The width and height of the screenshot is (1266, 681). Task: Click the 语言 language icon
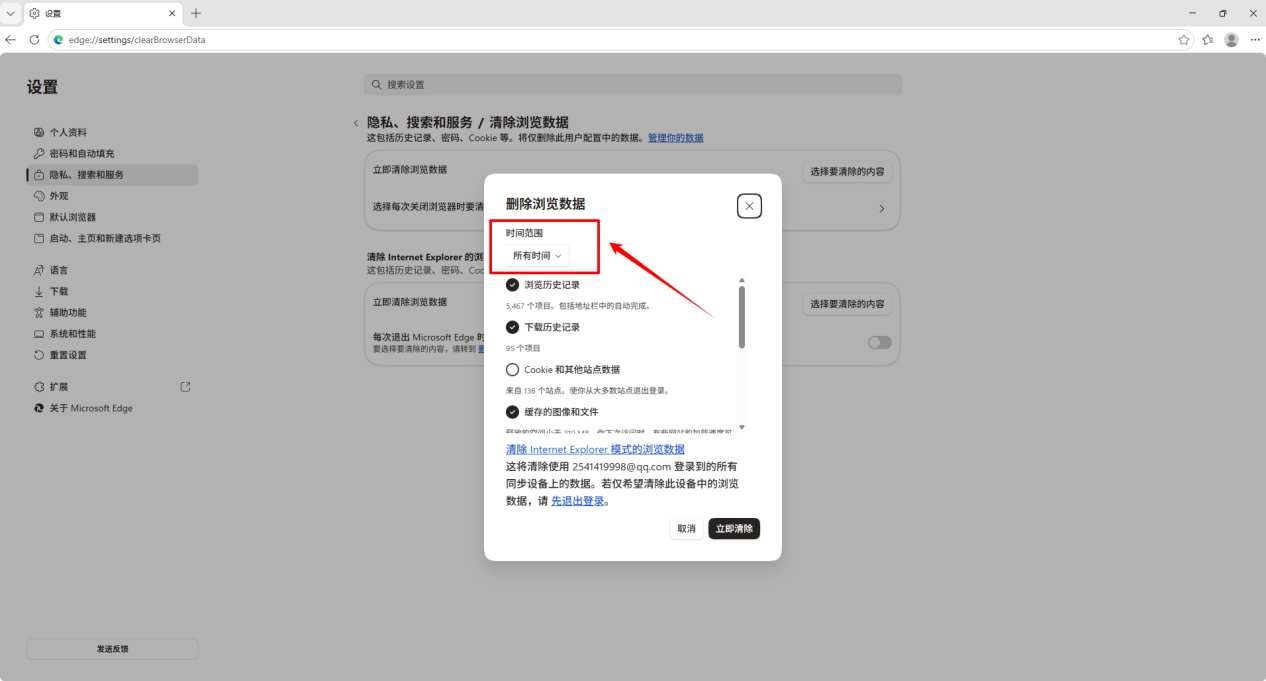coord(39,270)
